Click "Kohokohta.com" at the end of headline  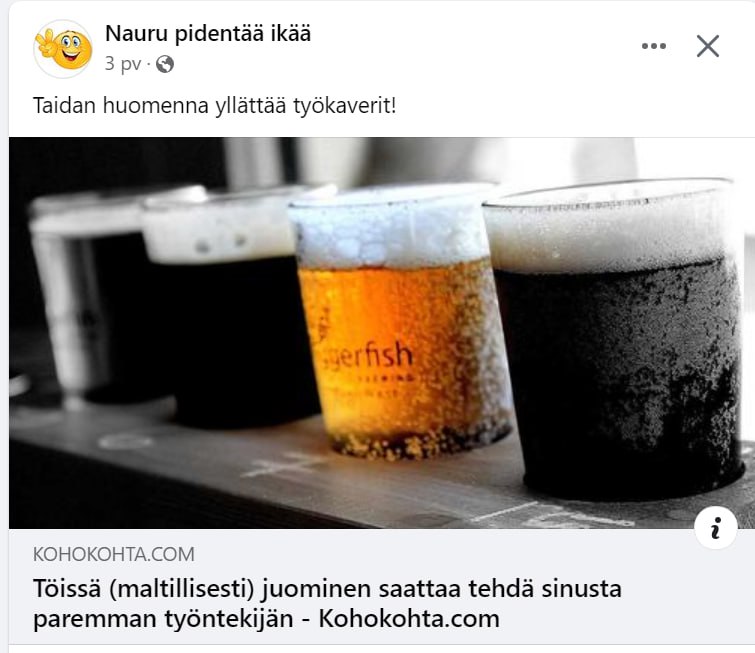(409, 618)
